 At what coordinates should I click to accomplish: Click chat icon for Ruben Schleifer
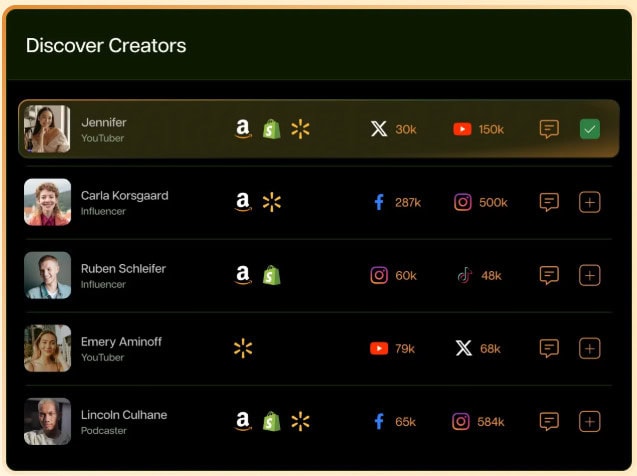click(x=549, y=275)
